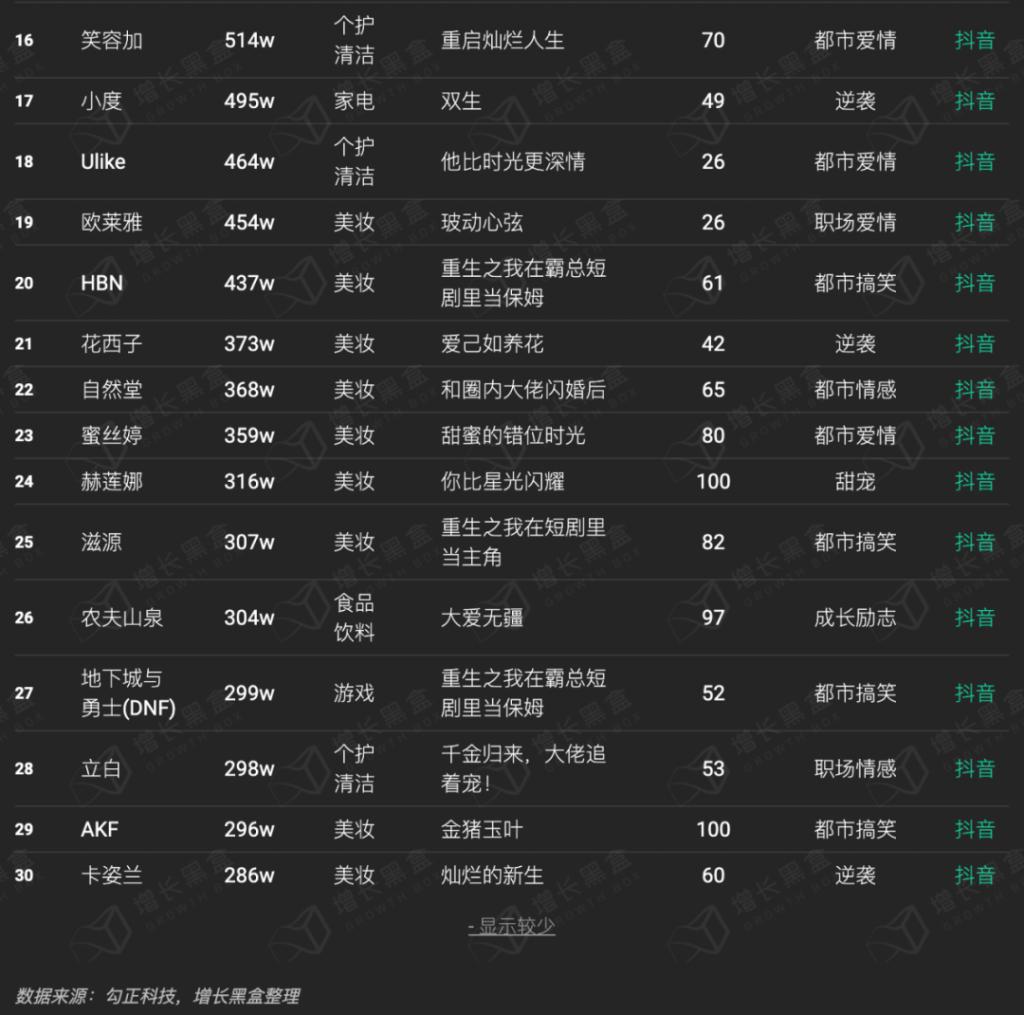Select brand 立白 in row 28
The height and width of the screenshot is (1015, 1024).
pyautogui.click(x=101, y=769)
